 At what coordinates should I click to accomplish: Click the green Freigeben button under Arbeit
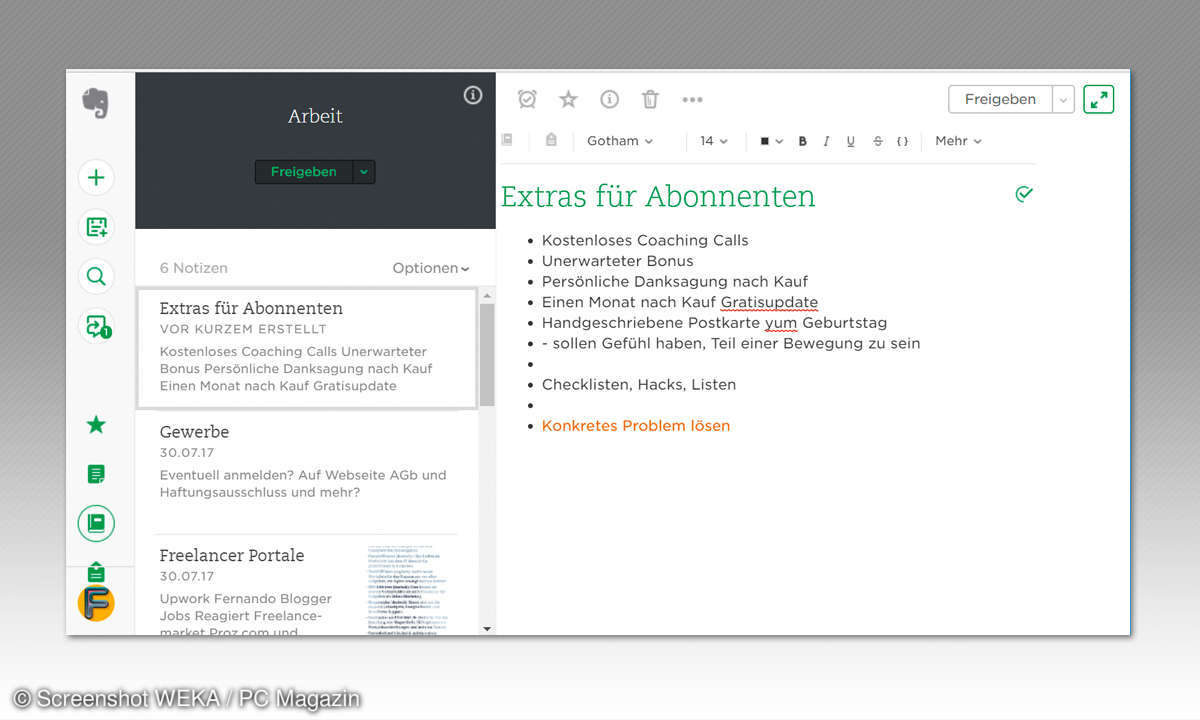pos(304,172)
